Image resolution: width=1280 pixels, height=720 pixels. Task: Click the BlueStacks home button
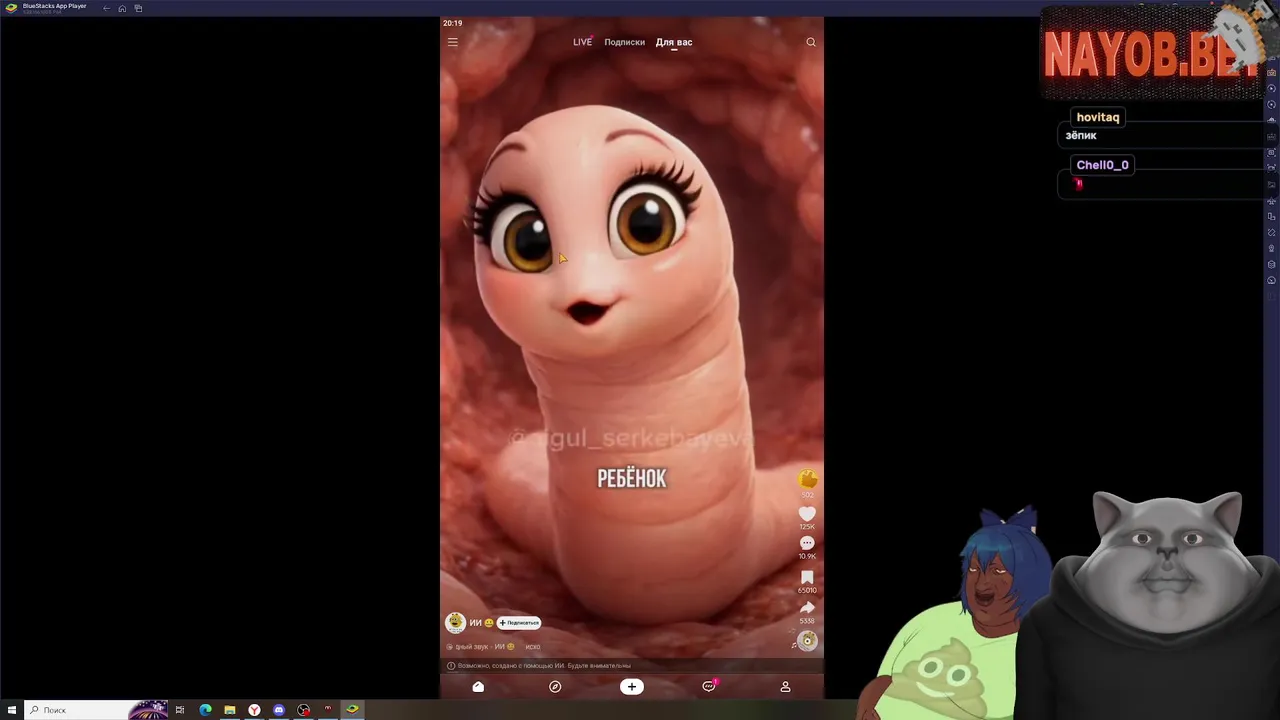122,8
